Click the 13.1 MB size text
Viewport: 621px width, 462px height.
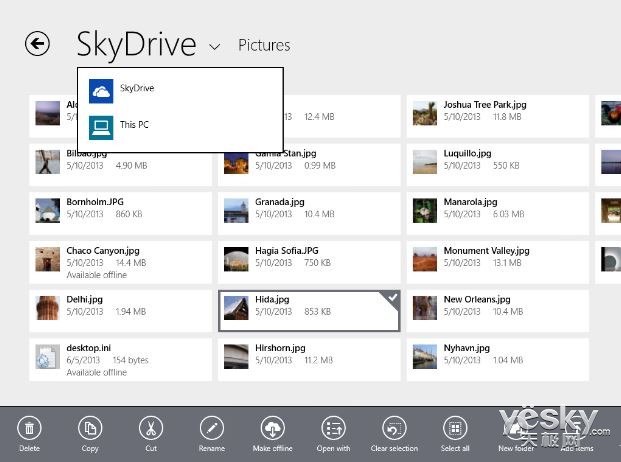[x=507, y=263]
